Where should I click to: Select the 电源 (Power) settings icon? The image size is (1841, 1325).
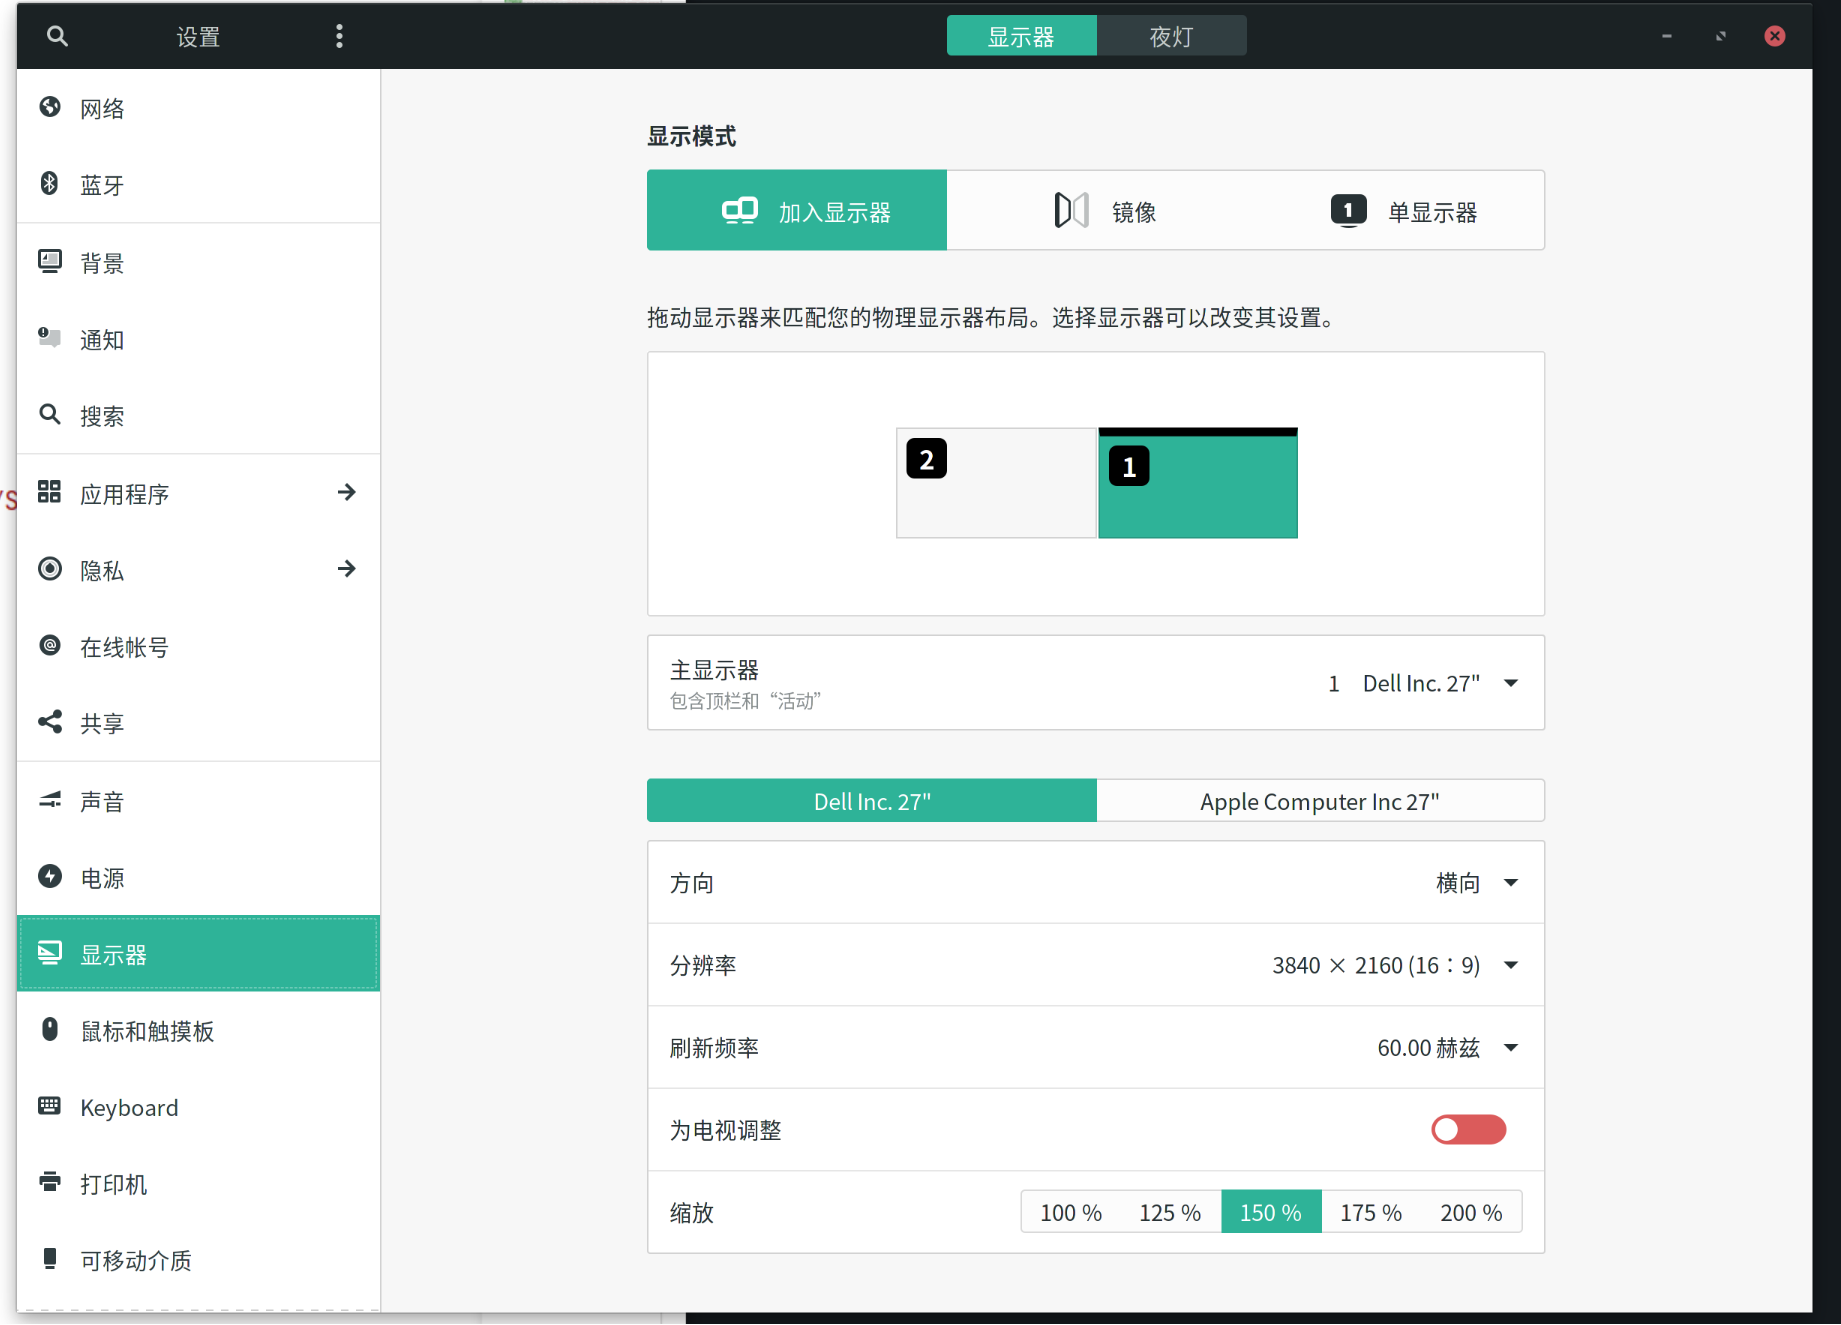click(x=51, y=877)
